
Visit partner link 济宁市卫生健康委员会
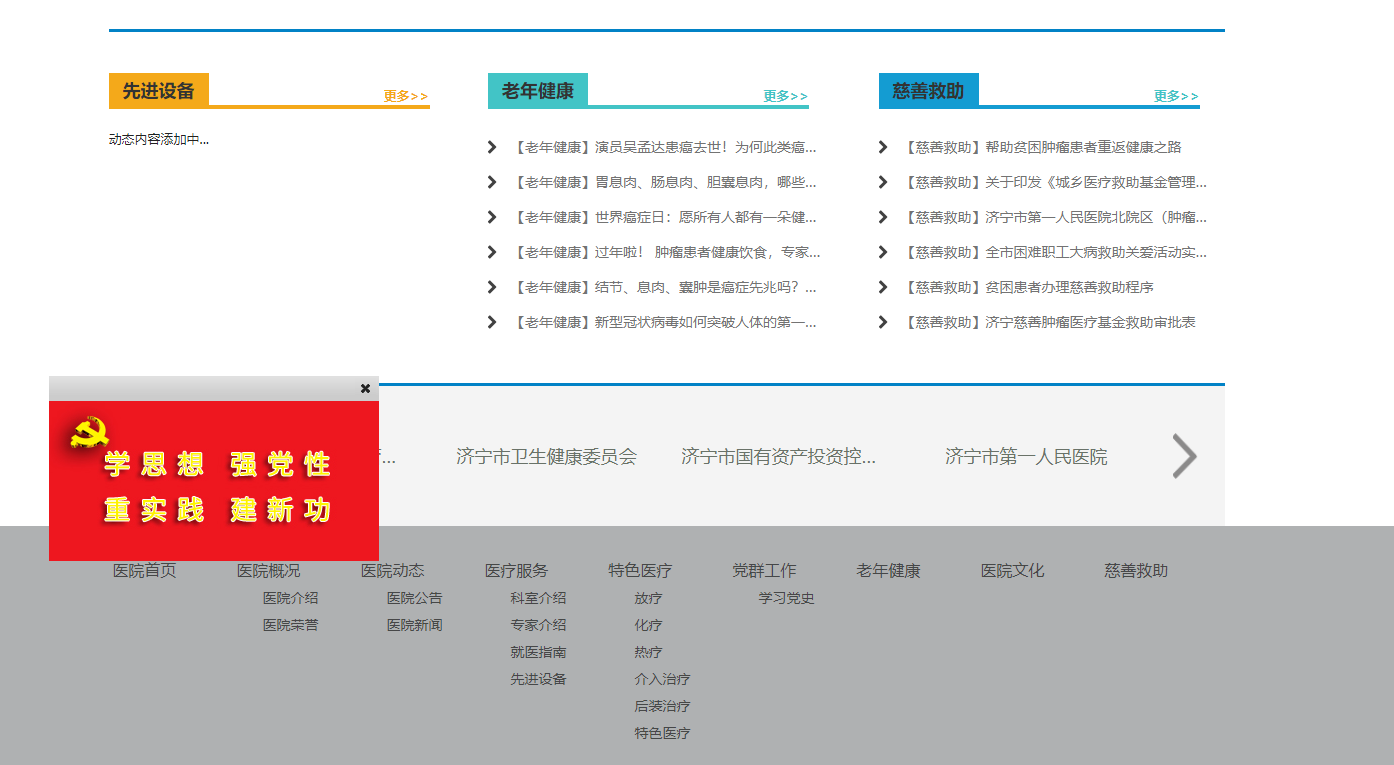[x=546, y=457]
